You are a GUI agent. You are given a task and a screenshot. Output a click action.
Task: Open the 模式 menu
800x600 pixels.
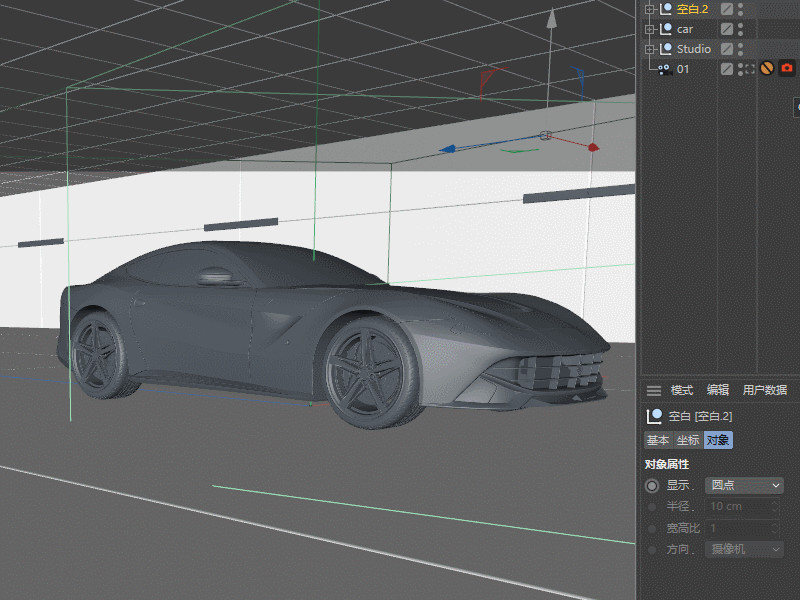pyautogui.click(x=682, y=390)
